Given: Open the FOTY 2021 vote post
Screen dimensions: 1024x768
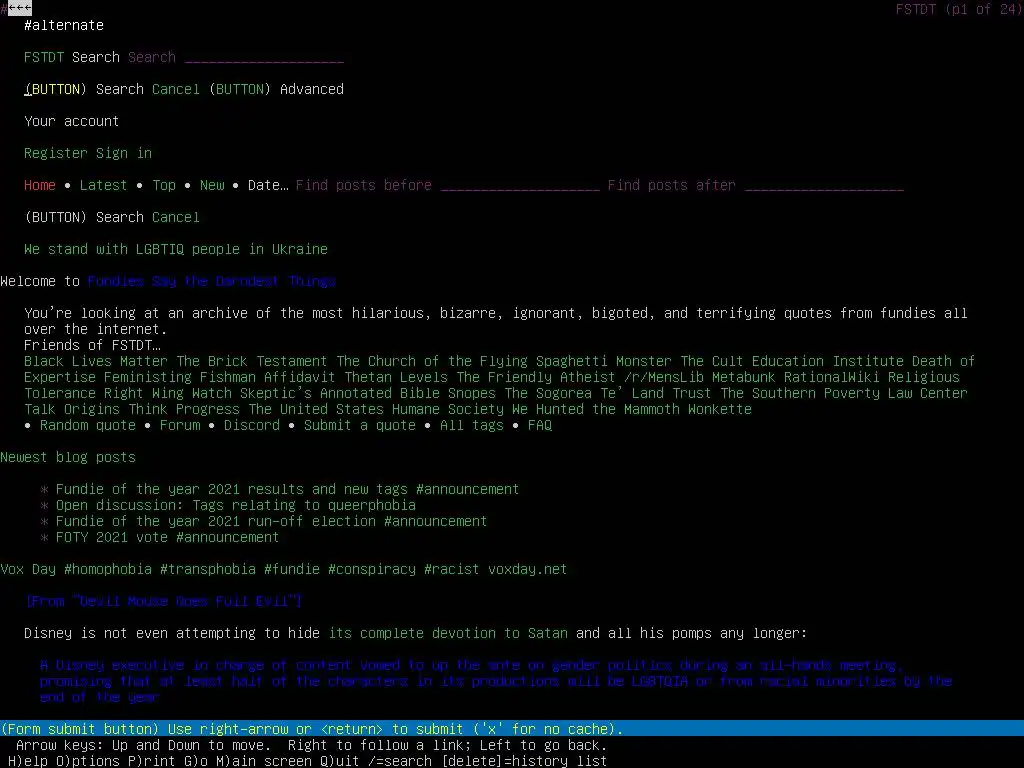Looking at the screenshot, I should point(167,537).
